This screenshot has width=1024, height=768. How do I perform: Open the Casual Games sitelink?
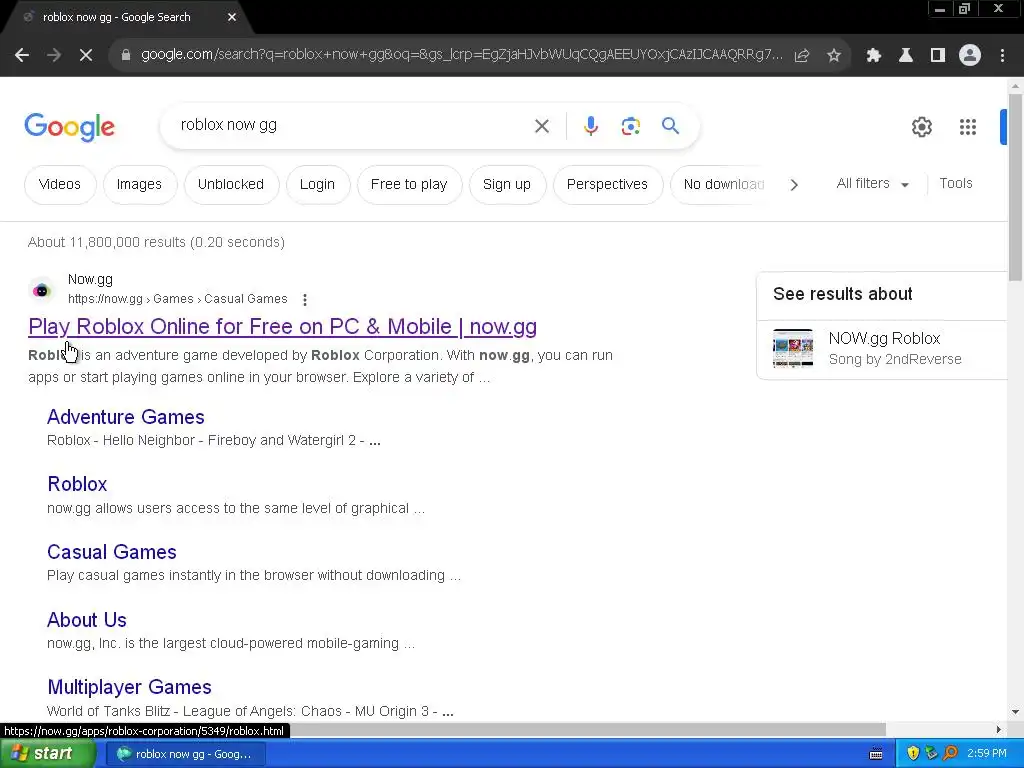[x=112, y=552]
